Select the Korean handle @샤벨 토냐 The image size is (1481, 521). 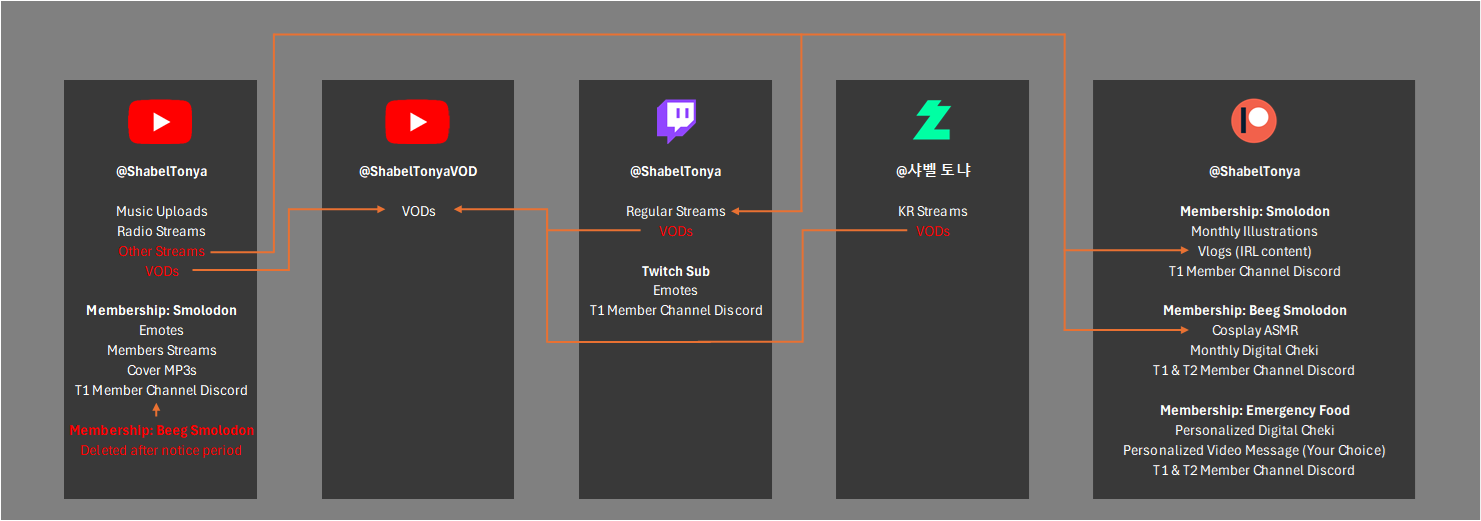point(933,171)
